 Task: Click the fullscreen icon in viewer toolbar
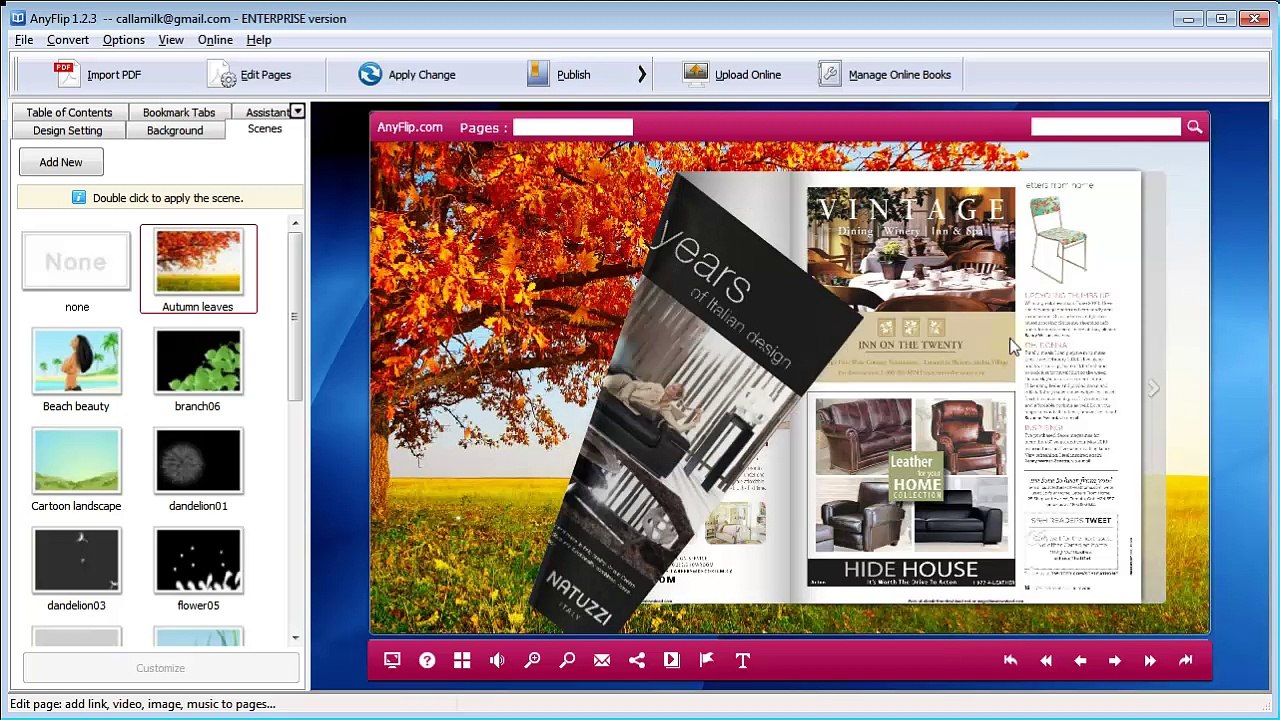[392, 660]
